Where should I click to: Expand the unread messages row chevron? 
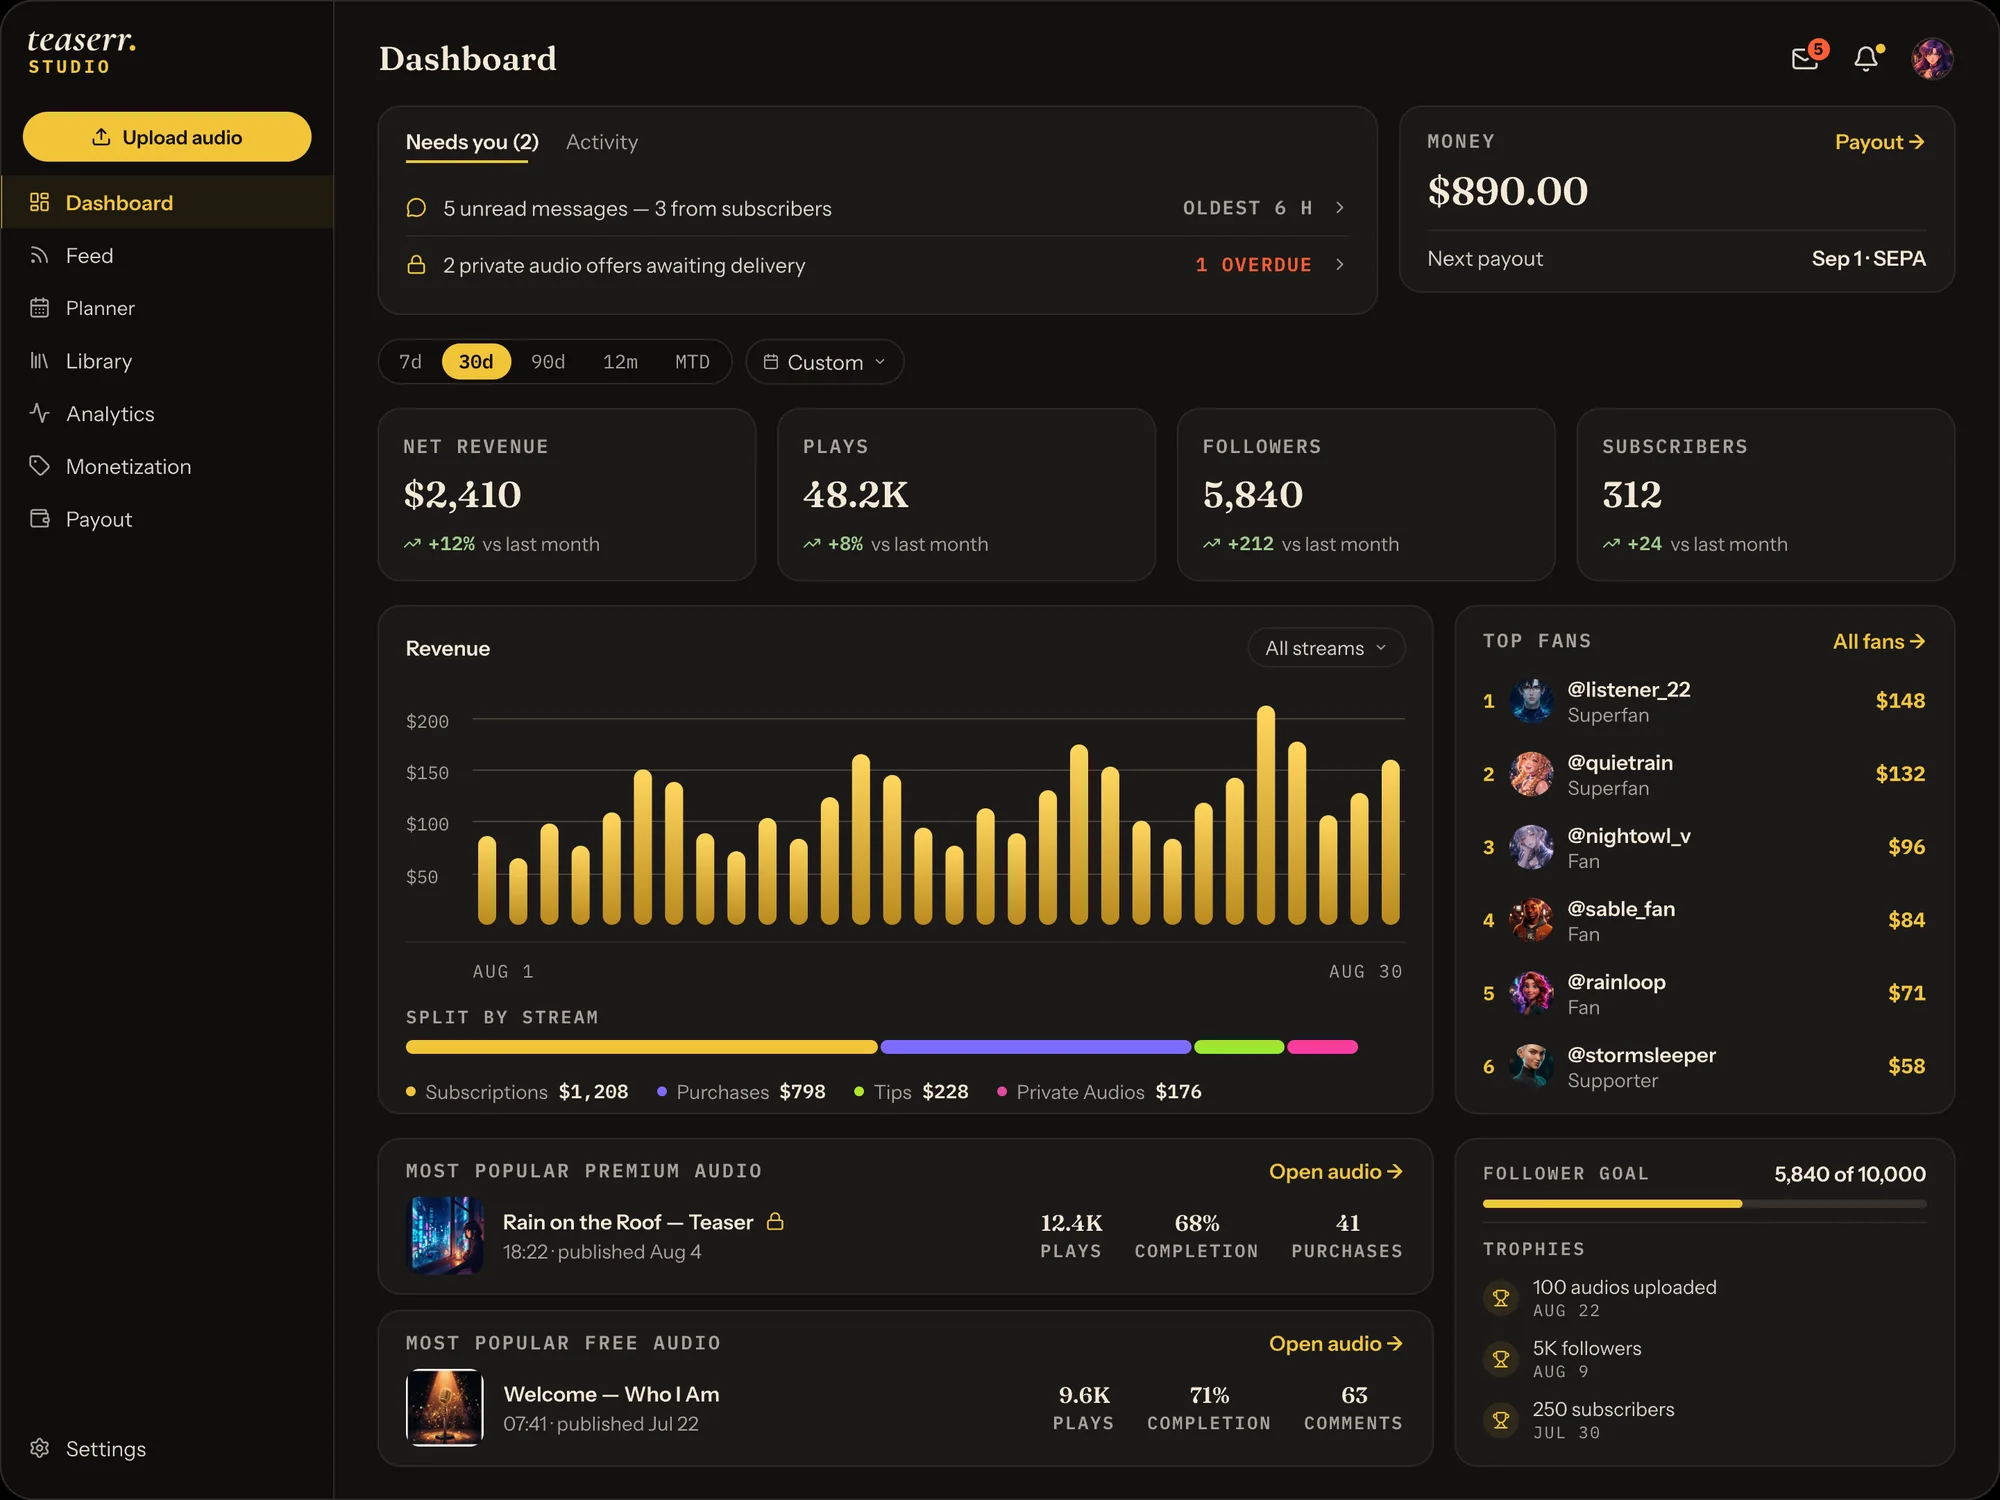click(1340, 208)
